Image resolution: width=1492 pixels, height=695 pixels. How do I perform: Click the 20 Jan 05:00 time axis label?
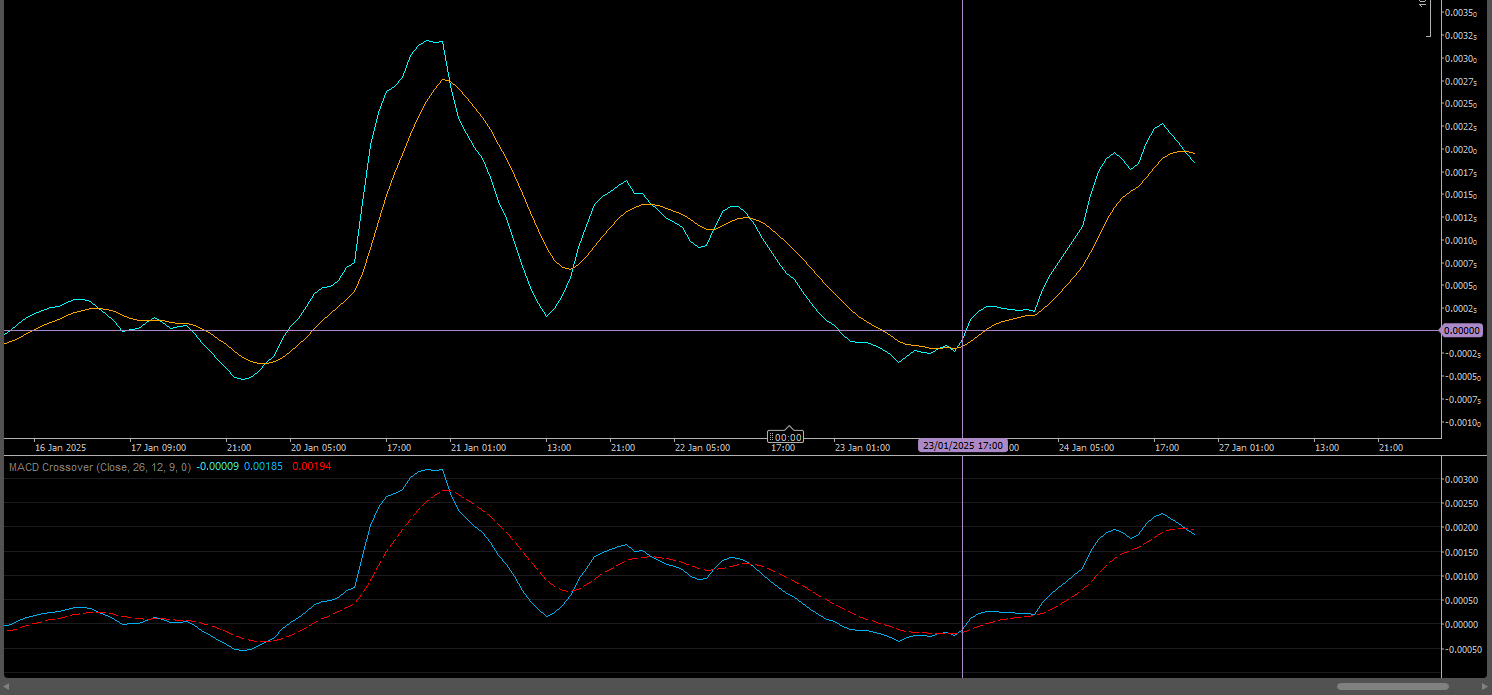[318, 447]
